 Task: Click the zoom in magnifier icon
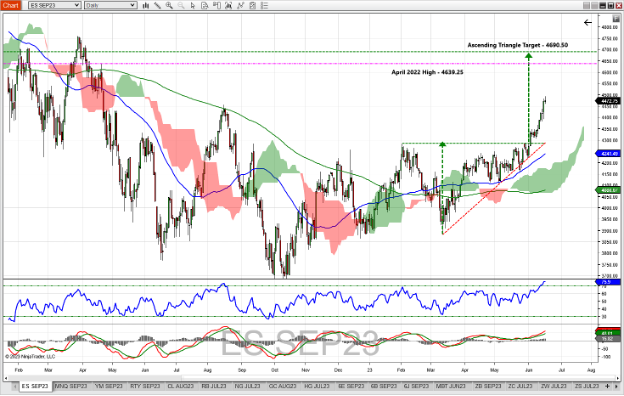[169, 5]
